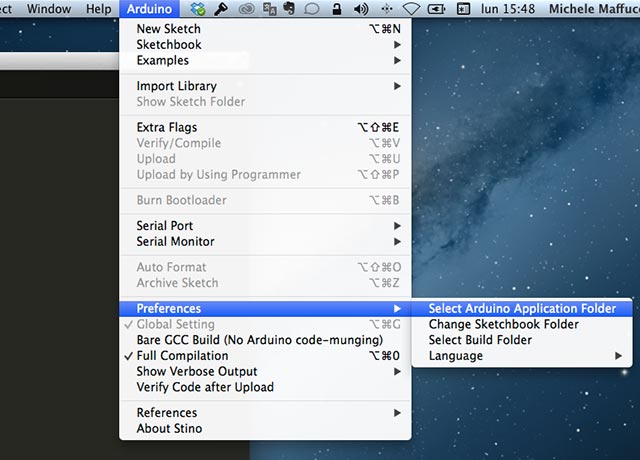Choose Select Arduino Application Folder

point(522,309)
